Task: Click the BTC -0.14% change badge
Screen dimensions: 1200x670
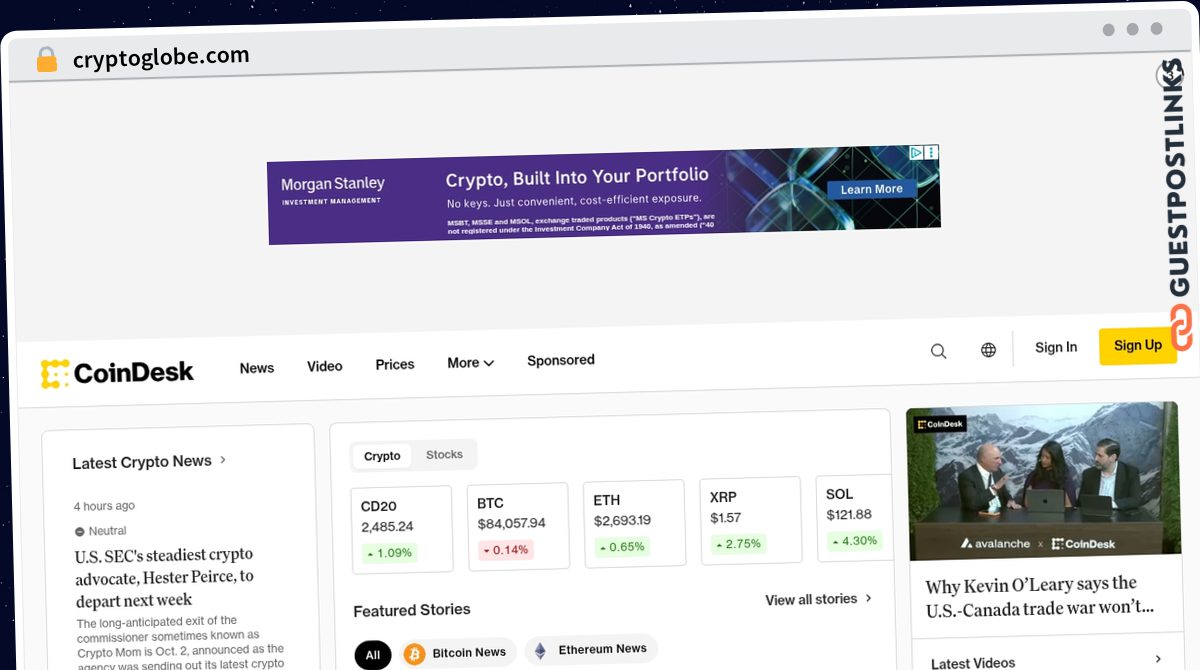Action: pyautogui.click(x=507, y=550)
